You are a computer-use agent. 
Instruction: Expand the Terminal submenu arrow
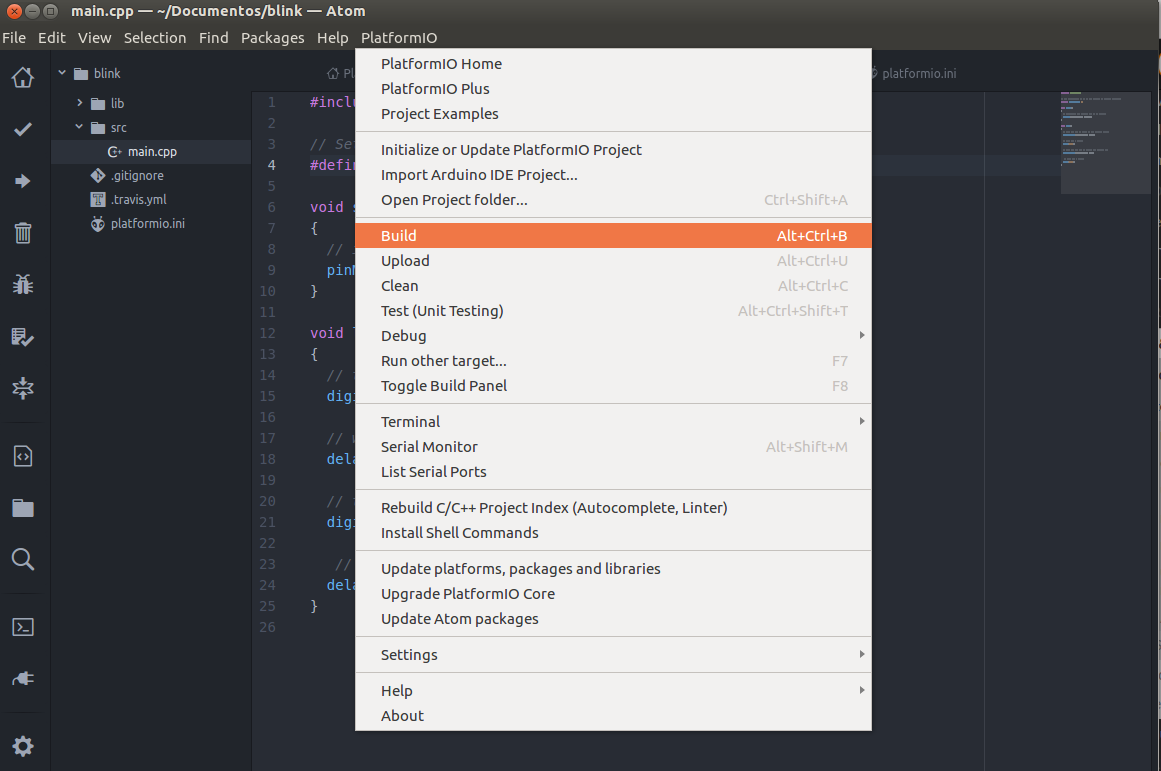click(862, 421)
